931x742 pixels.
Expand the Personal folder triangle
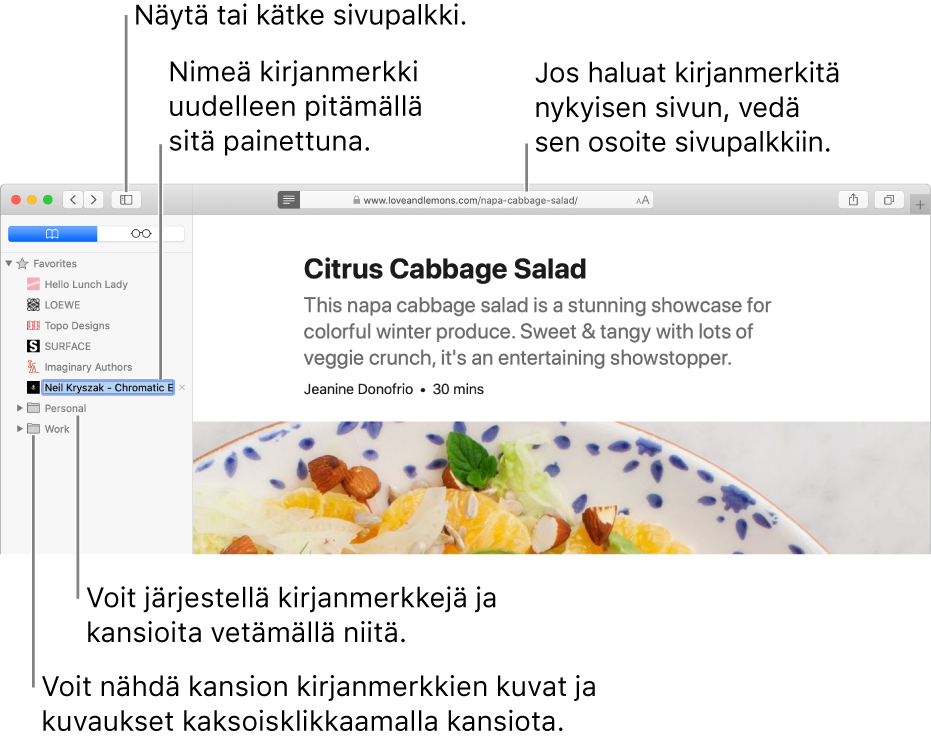click(20, 408)
